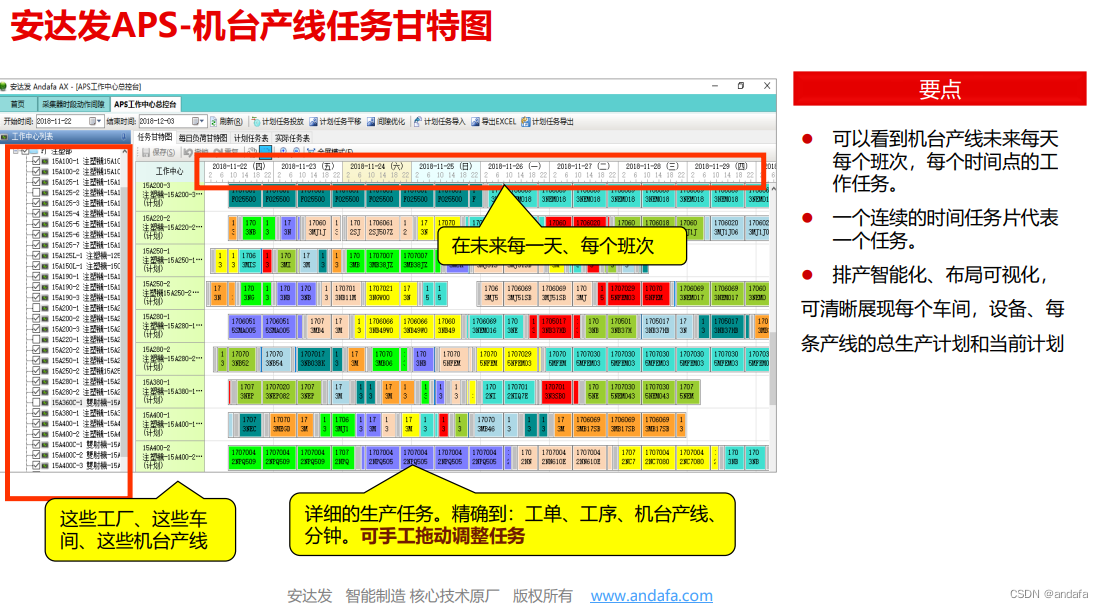Click 计划任务导出 export icon

click(x=525, y=122)
